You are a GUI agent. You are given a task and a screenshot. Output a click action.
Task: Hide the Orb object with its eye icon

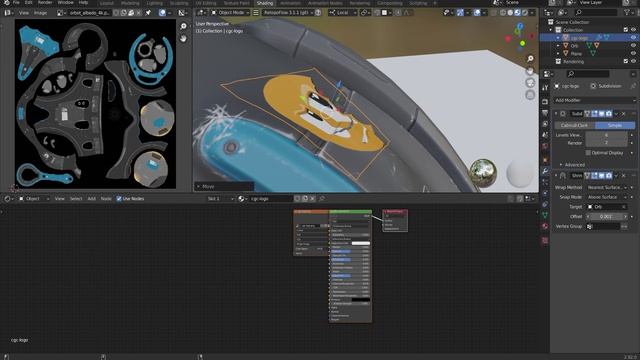633,46
